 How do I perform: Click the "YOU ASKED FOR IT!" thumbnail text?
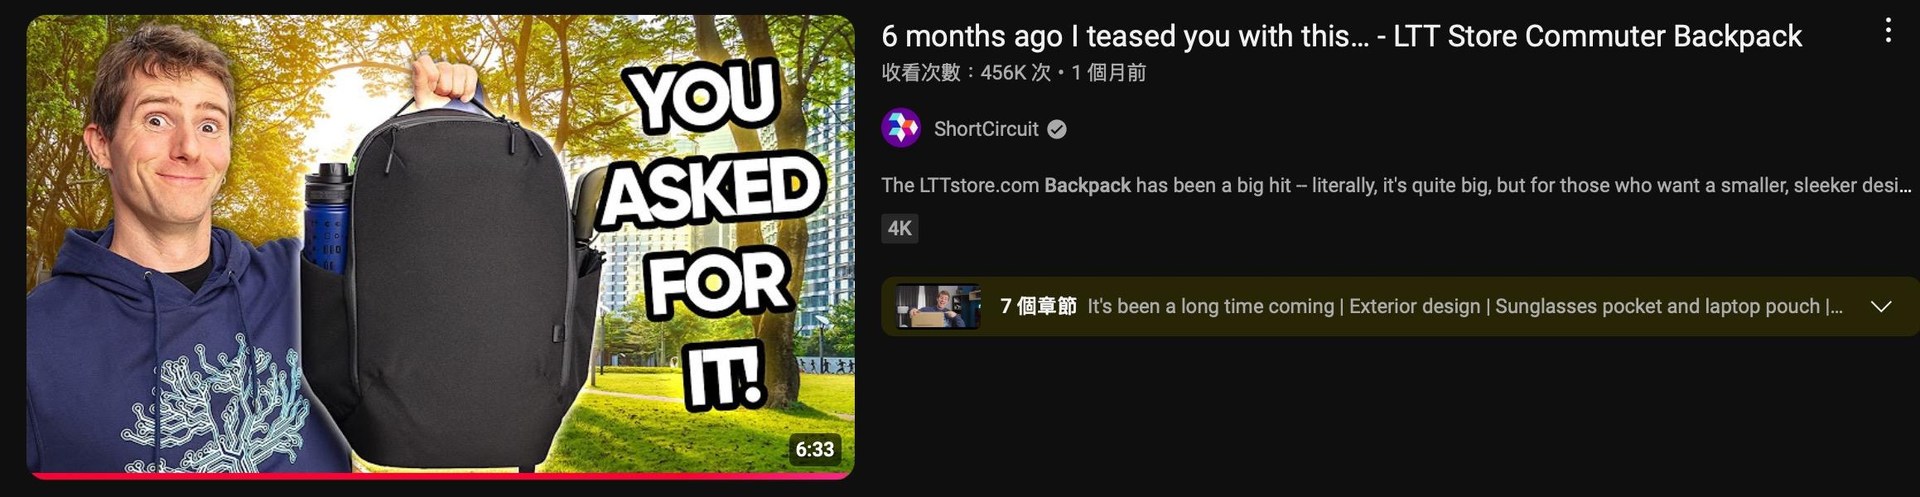[712, 235]
